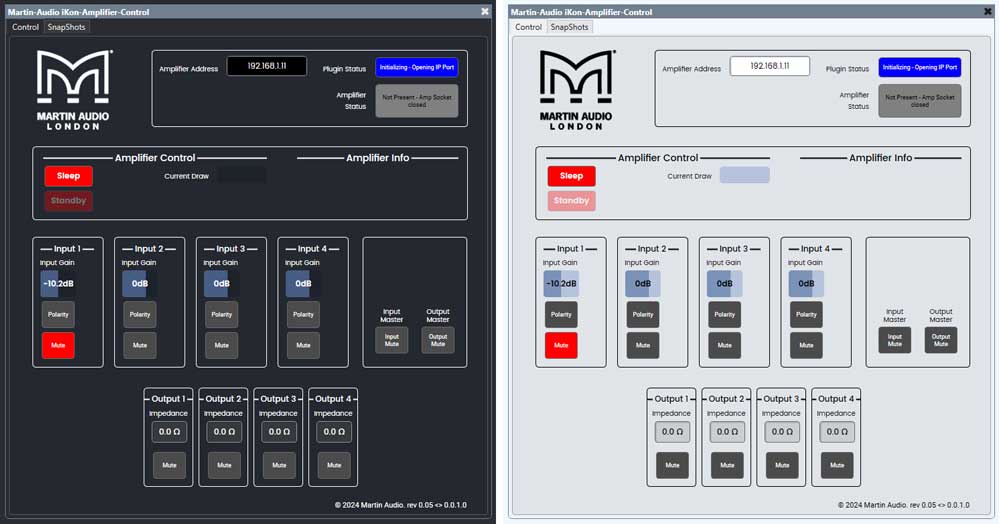Click the Amplifier Address field in the dark window
The width and height of the screenshot is (1000, 524).
coord(266,66)
